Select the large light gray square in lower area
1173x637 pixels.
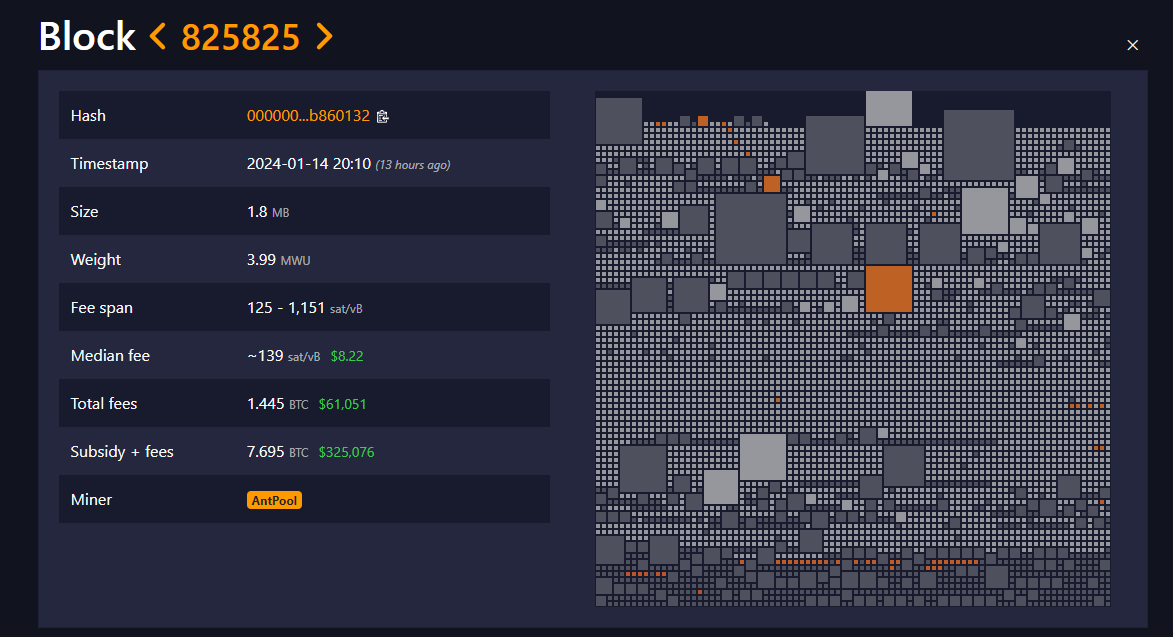[763, 457]
